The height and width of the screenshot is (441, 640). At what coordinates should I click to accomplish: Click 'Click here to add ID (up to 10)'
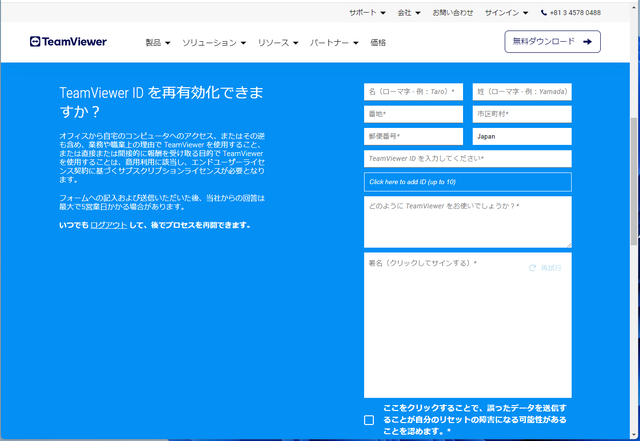point(468,182)
